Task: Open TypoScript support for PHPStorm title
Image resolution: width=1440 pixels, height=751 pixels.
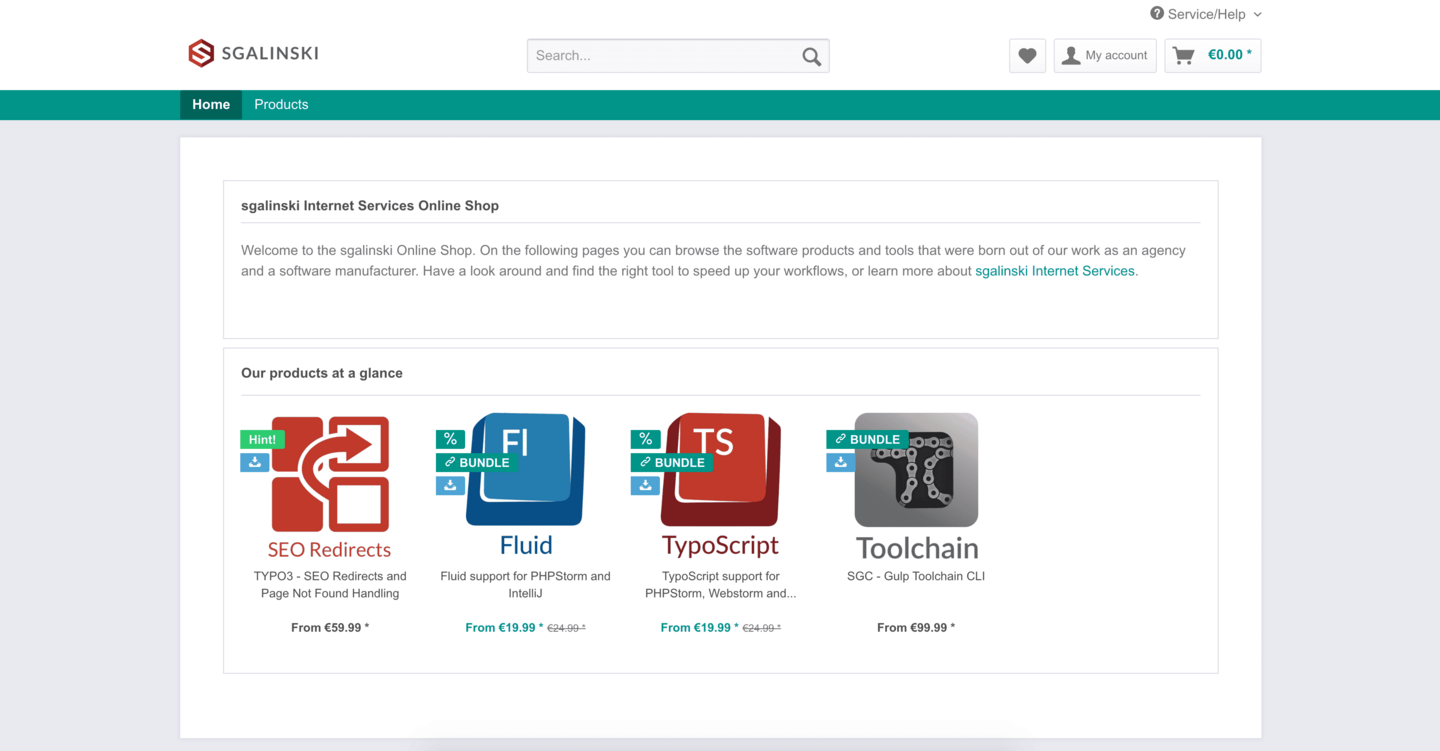Action: [720, 585]
